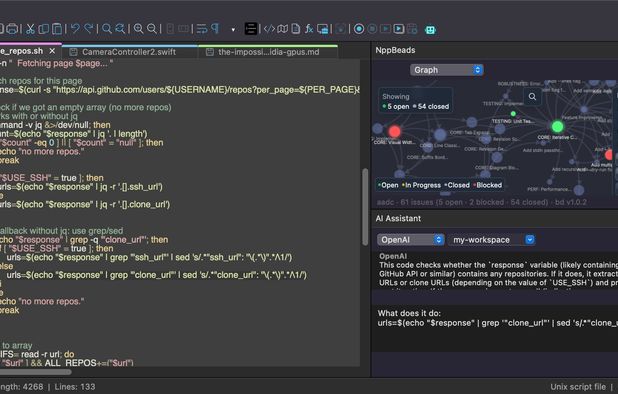This screenshot has height=394, width=618.
Task: Play back recorded macro
Action: [385, 29]
